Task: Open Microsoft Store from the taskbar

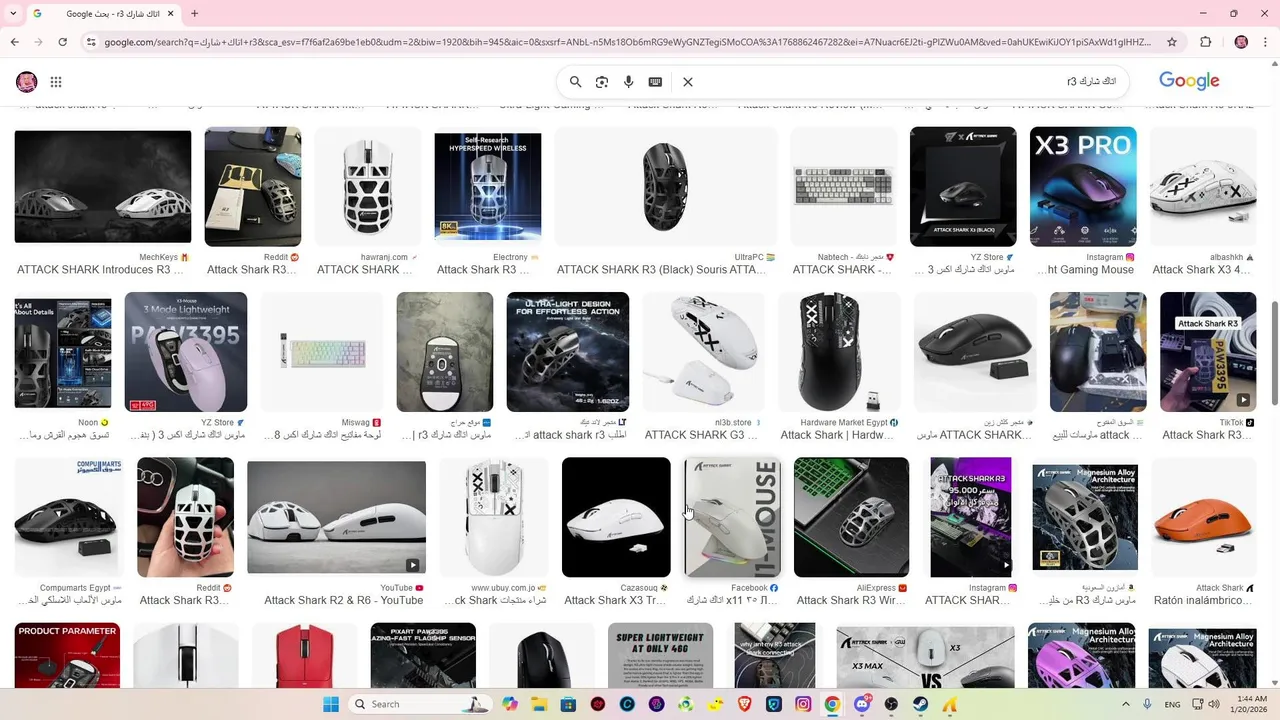Action: [x=568, y=704]
